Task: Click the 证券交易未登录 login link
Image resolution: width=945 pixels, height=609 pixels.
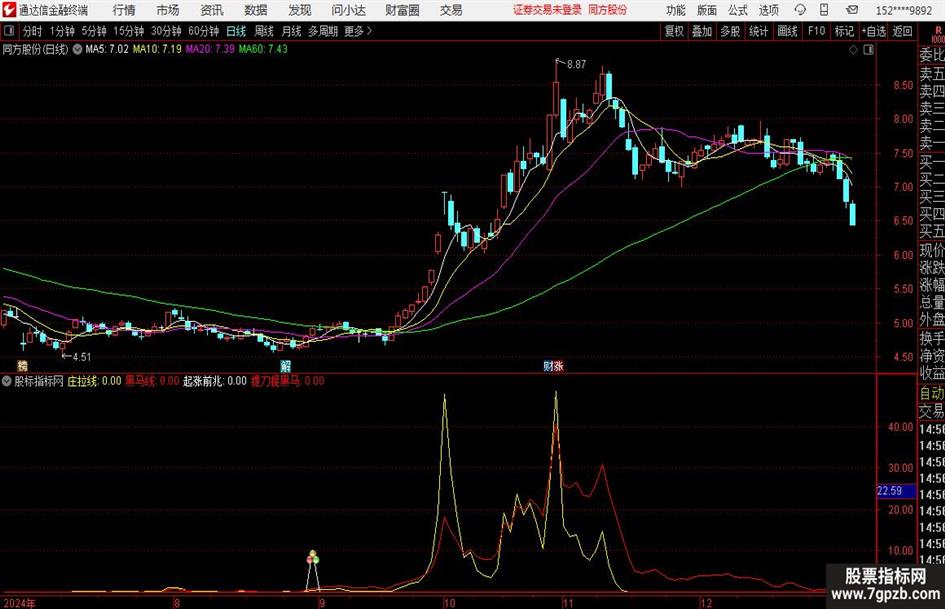Action: (547, 10)
